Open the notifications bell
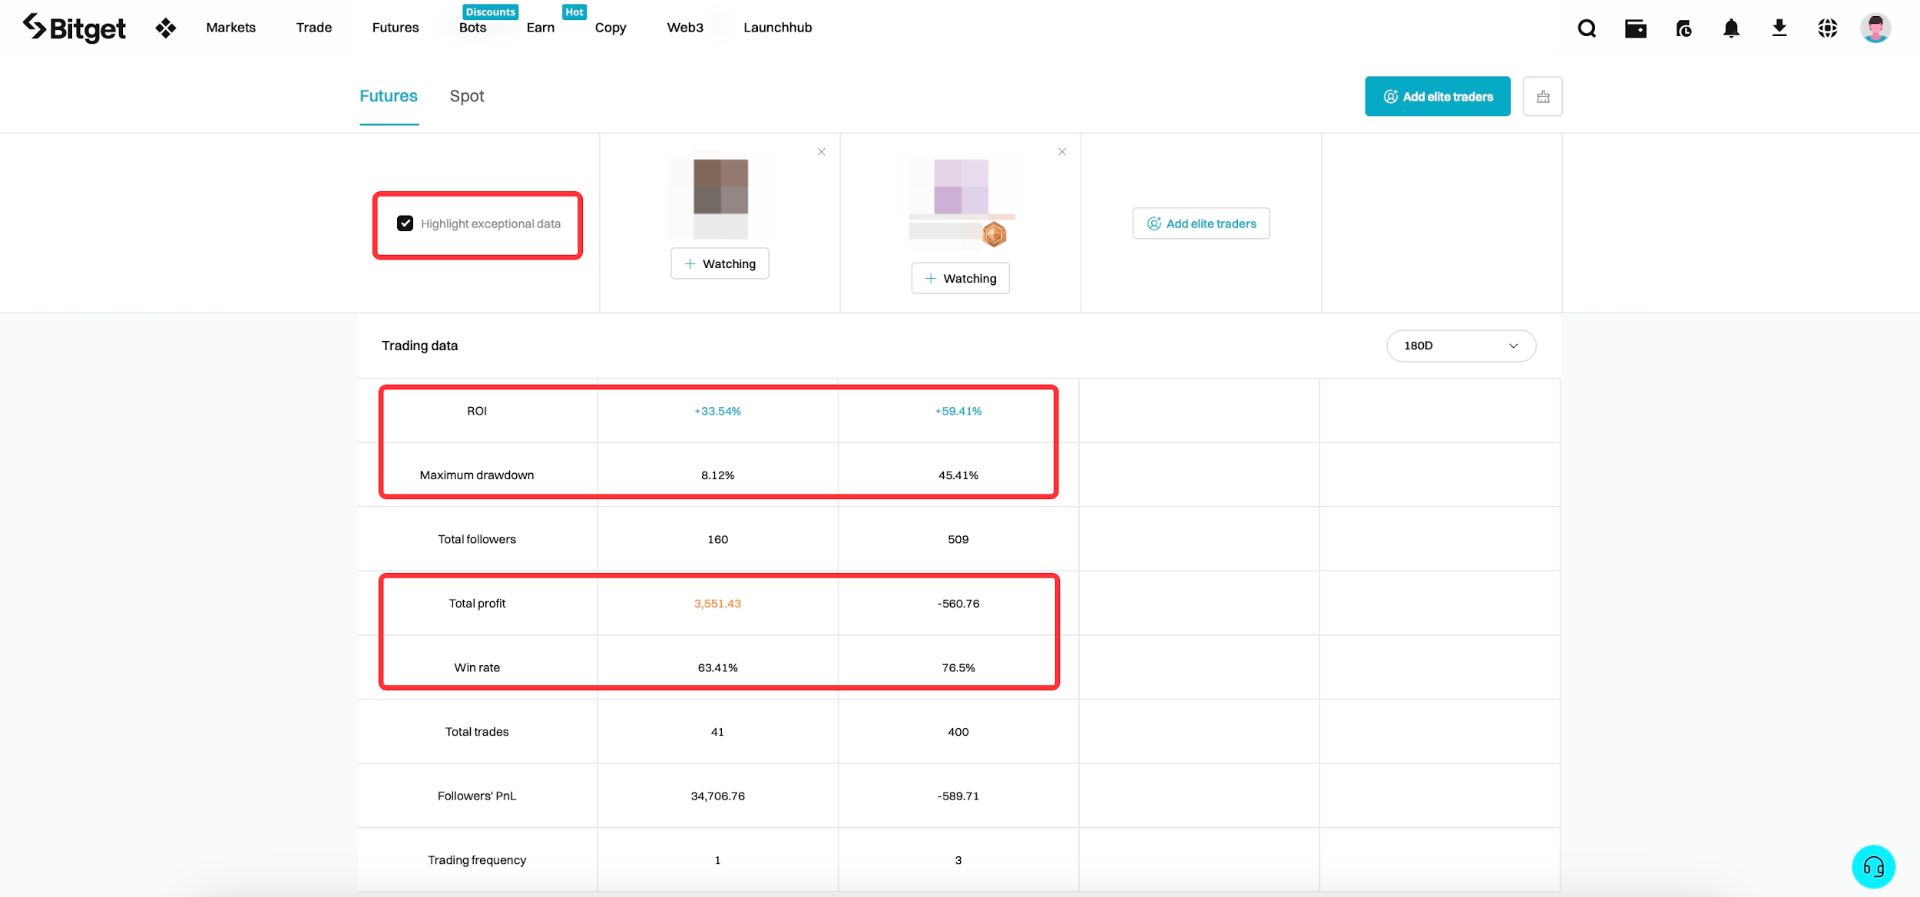Screen dimensions: 1920x897 (x=1732, y=28)
